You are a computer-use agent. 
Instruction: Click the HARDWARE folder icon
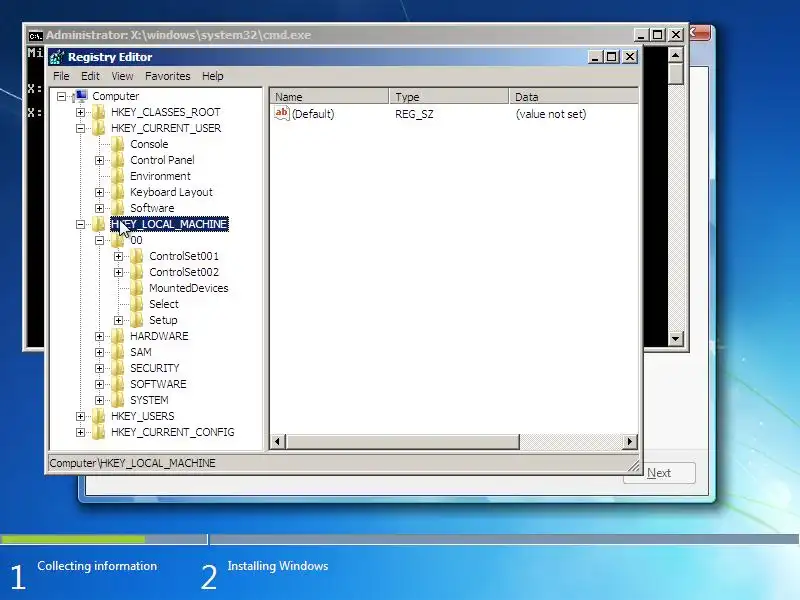118,336
